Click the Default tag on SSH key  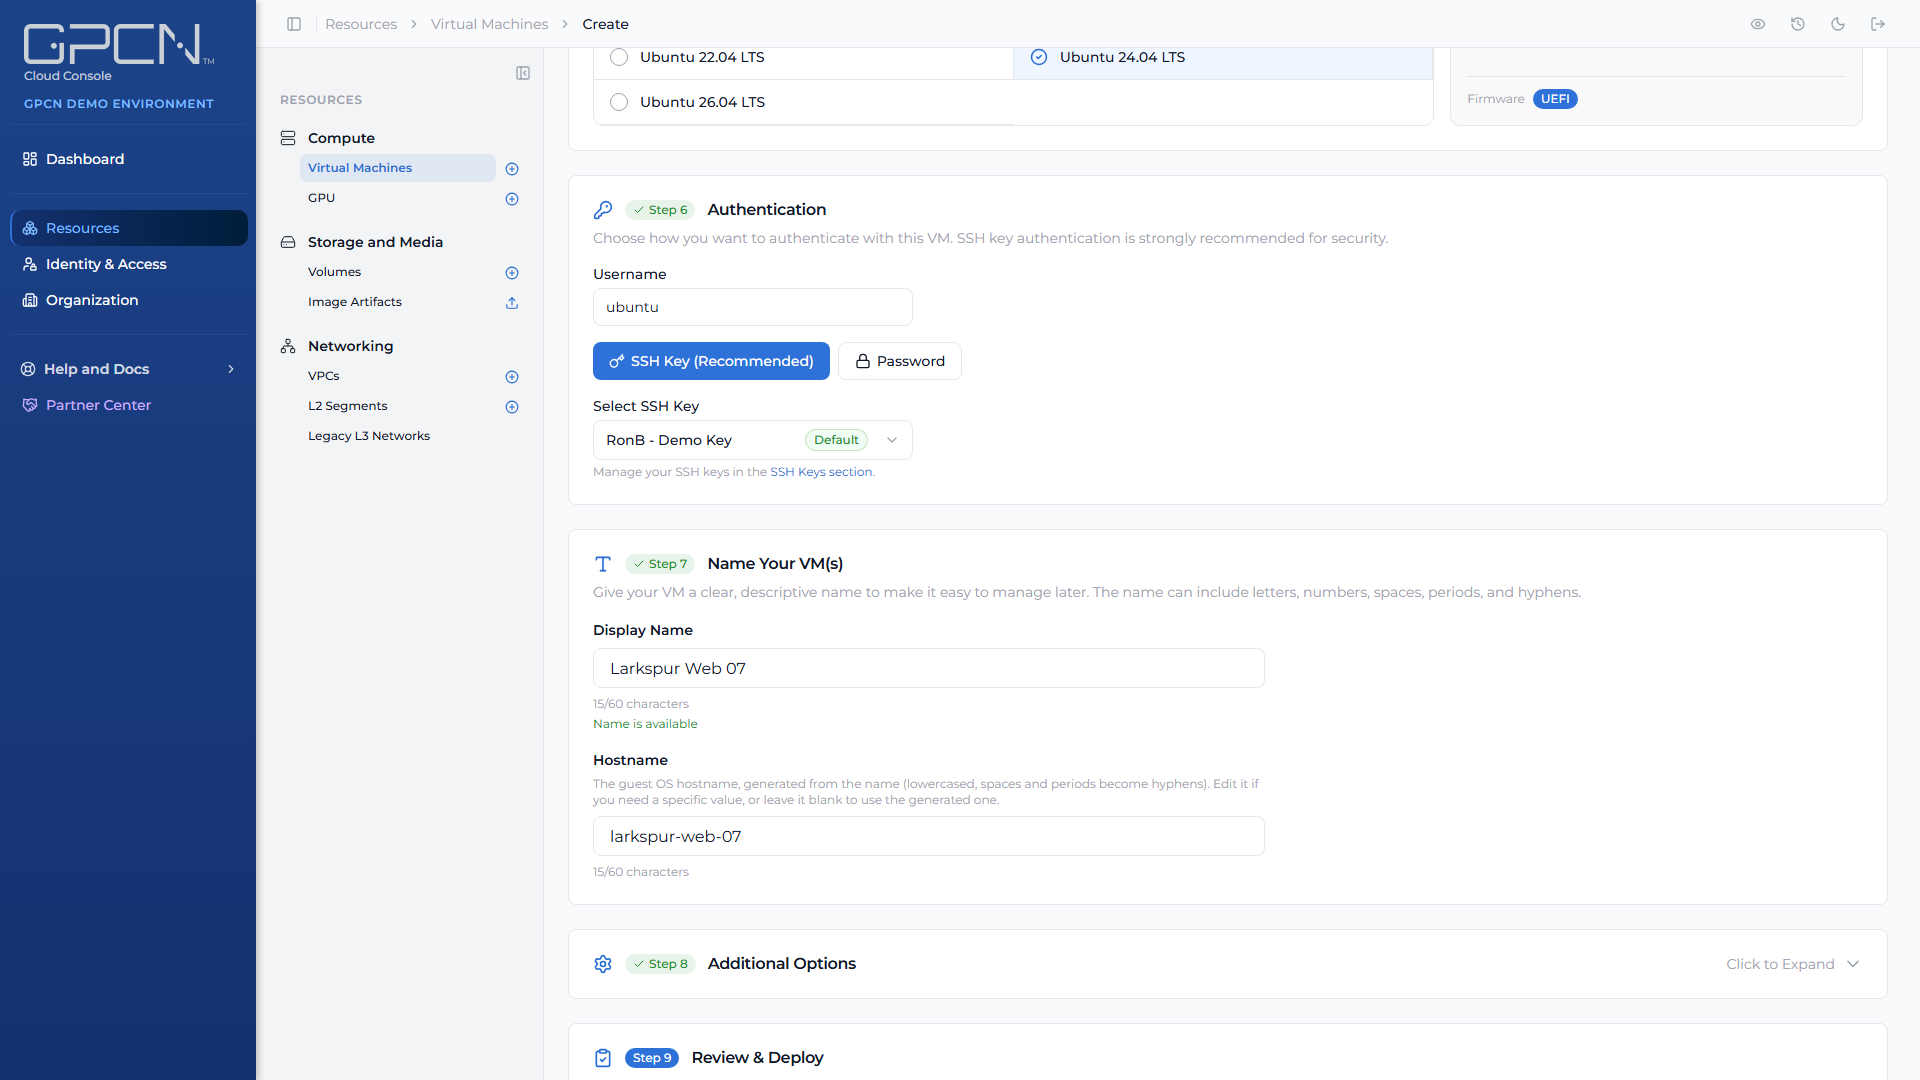tap(836, 440)
